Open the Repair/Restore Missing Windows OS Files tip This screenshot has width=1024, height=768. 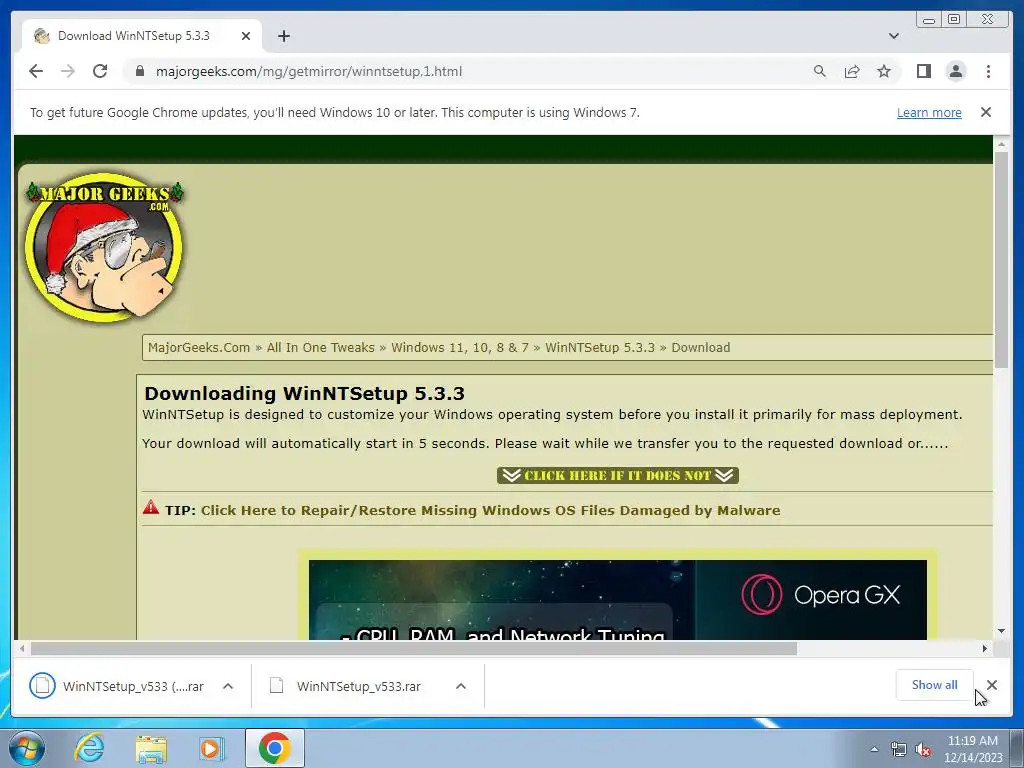490,510
